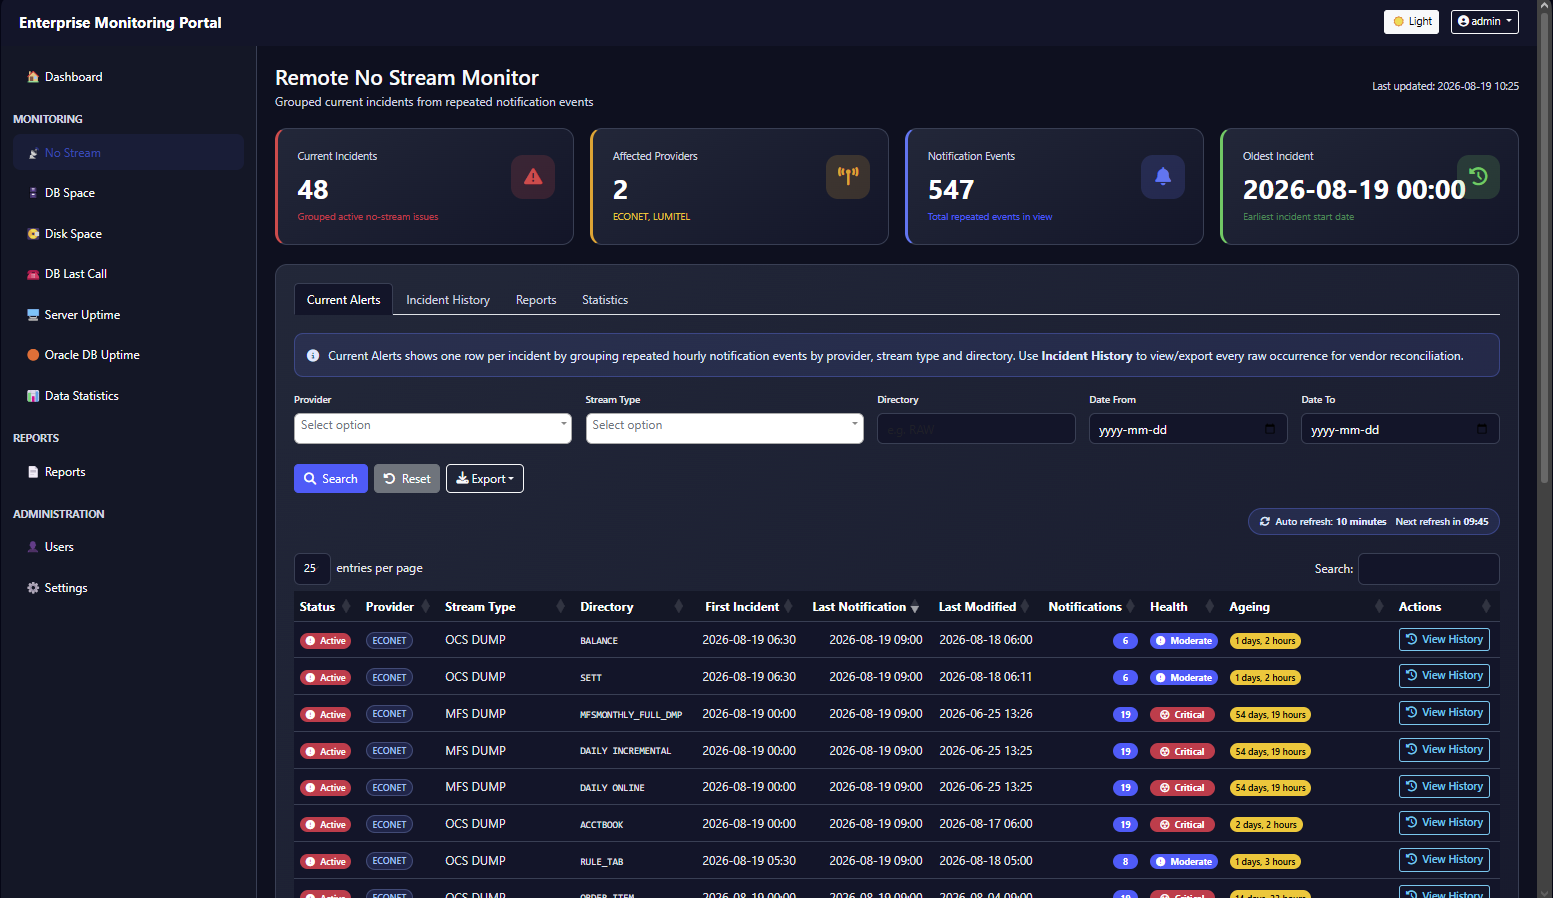Switch to the Incident History tab
Viewport: 1553px width, 898px height.
[x=448, y=300]
